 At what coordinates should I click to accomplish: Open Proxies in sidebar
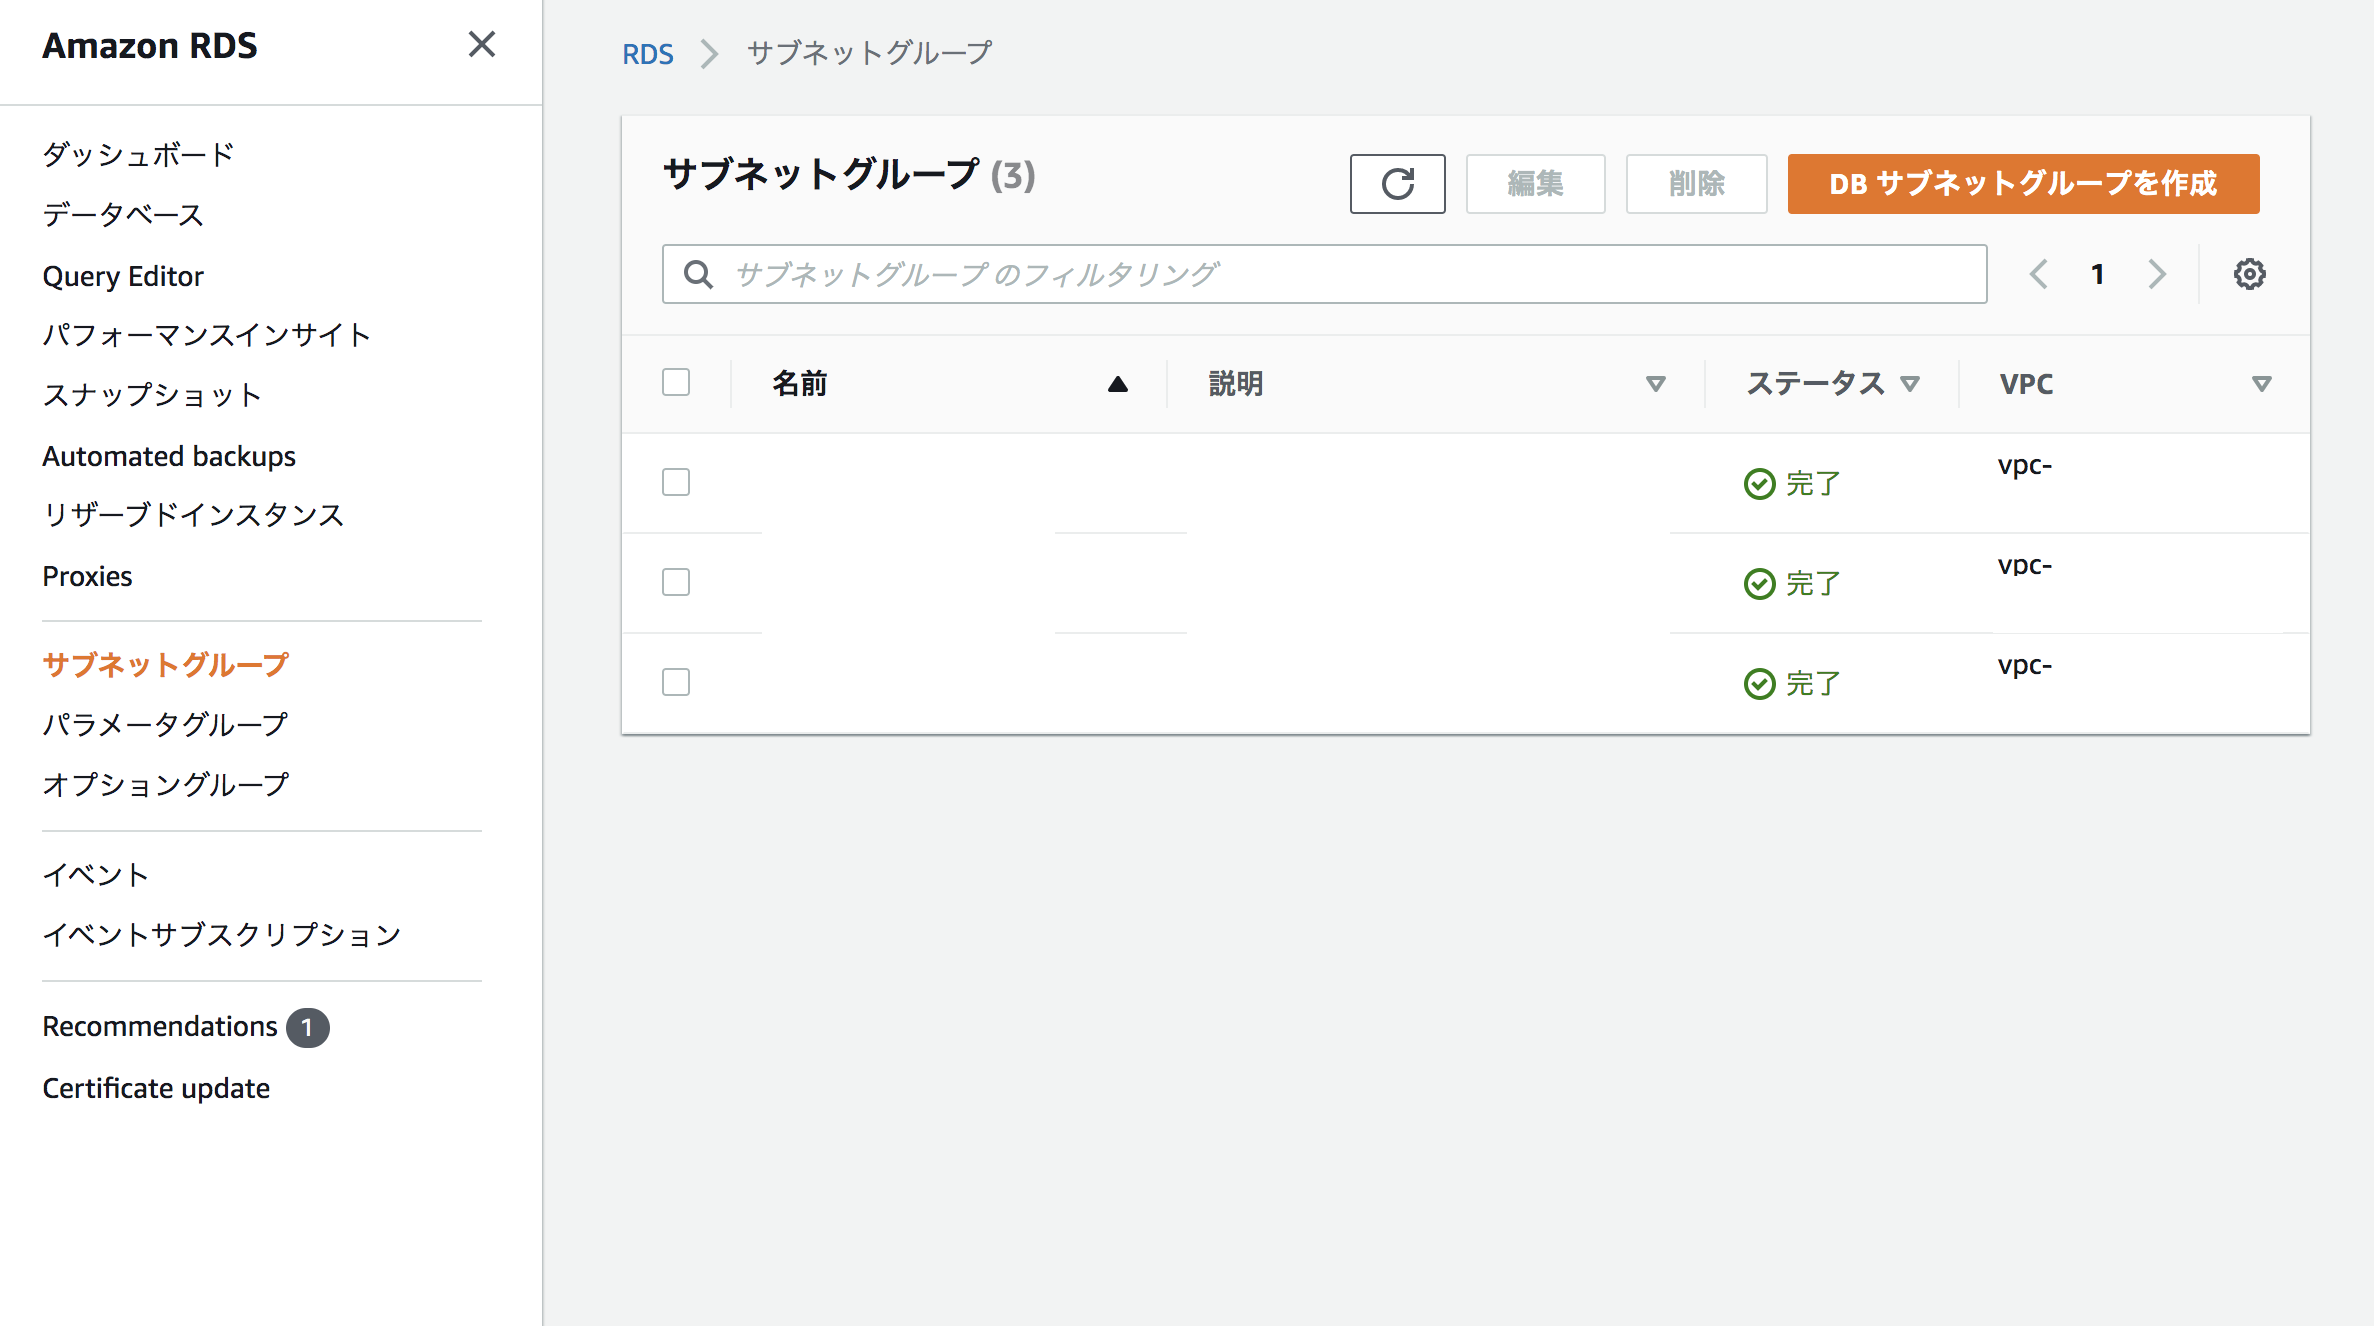(x=87, y=576)
